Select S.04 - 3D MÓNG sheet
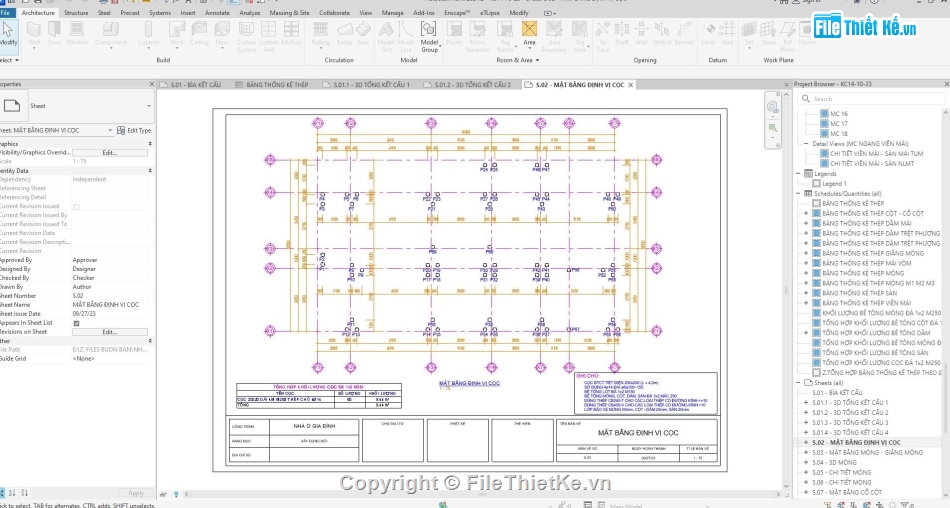Viewport: 950px width, 508px height. (x=834, y=463)
